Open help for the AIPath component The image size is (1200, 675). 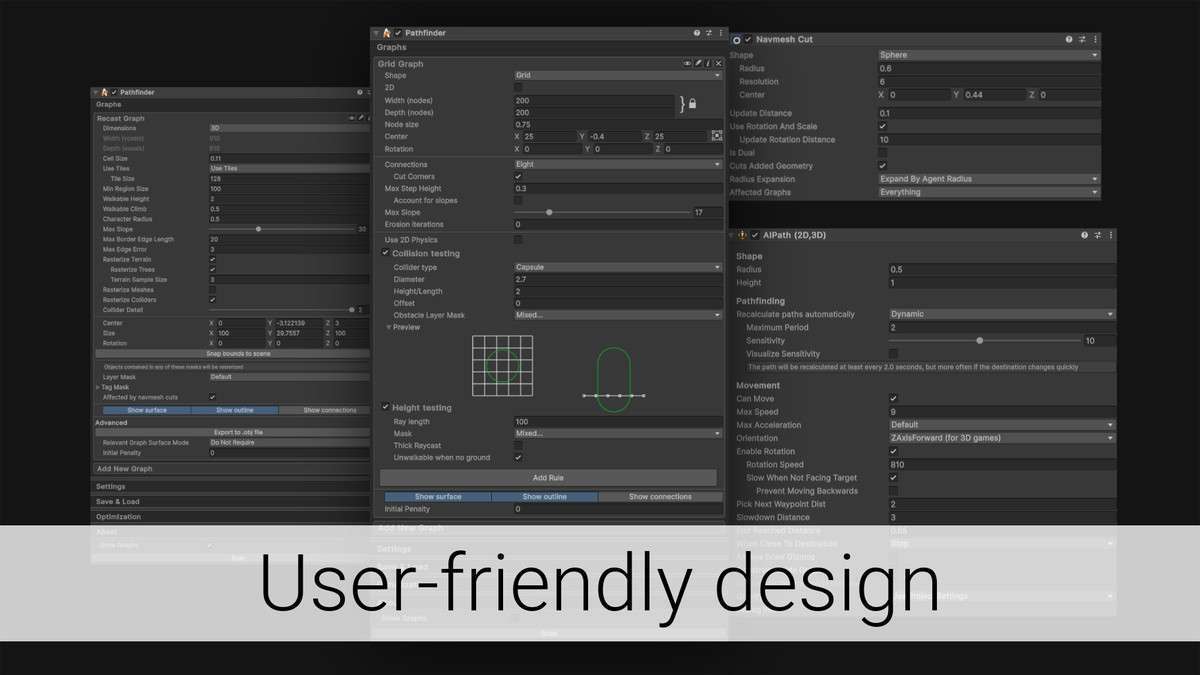[x=1085, y=235]
